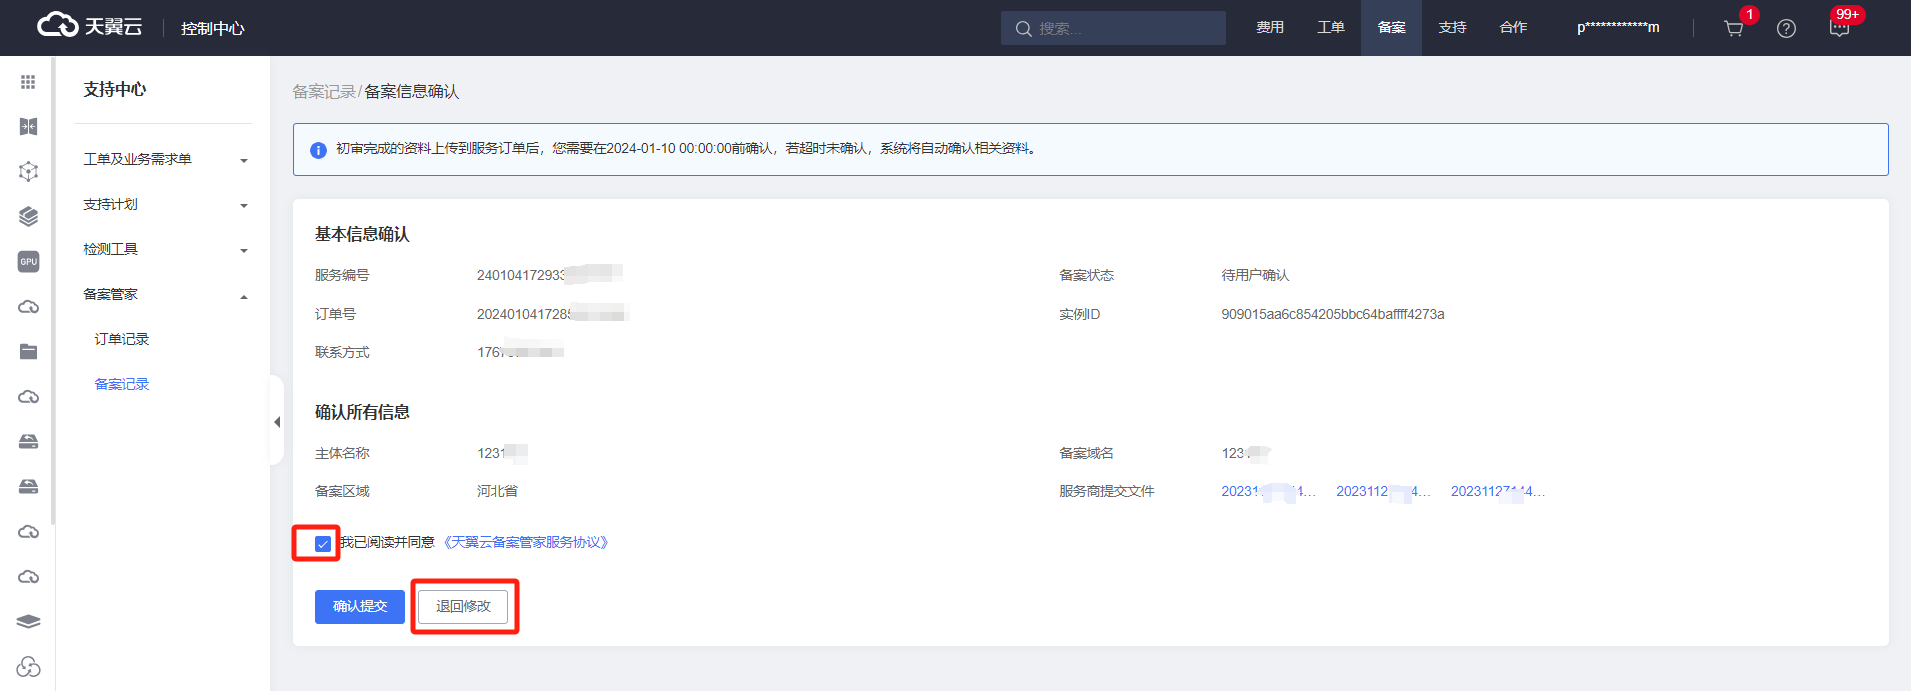Uncheck the agreement checkbox

[322, 543]
